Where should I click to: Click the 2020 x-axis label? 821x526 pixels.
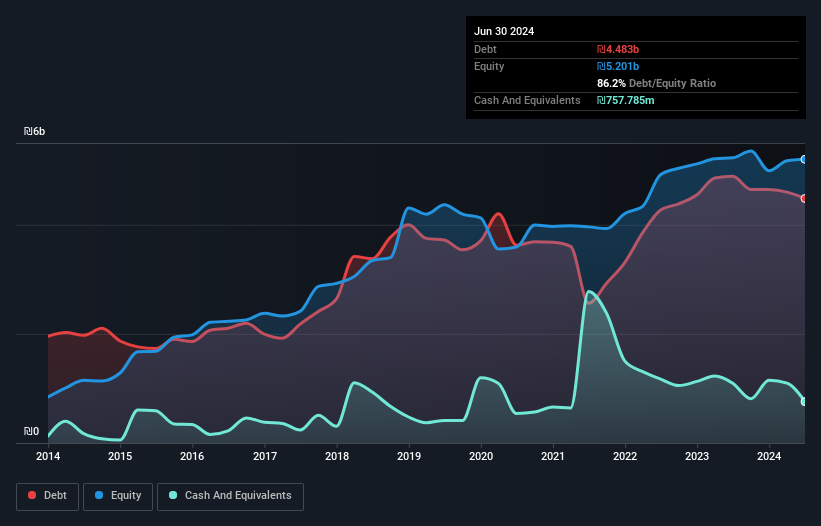pos(481,456)
